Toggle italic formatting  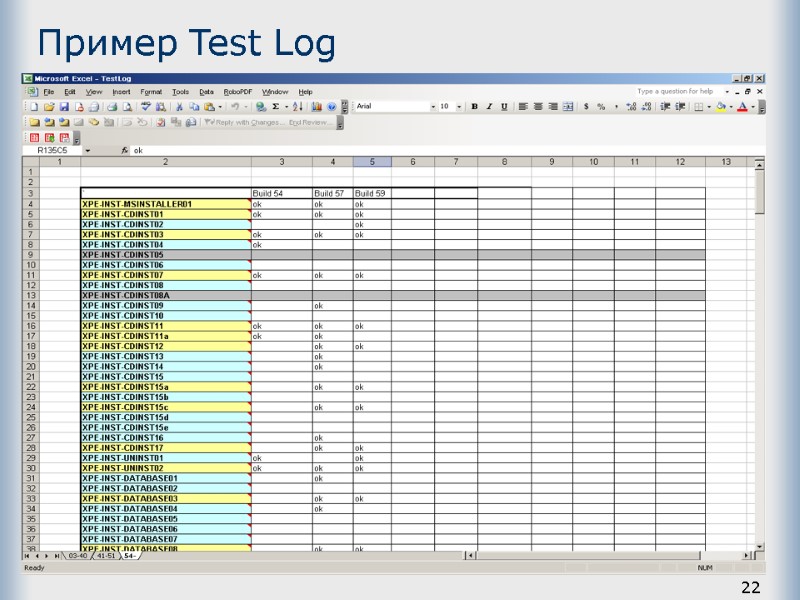489,105
